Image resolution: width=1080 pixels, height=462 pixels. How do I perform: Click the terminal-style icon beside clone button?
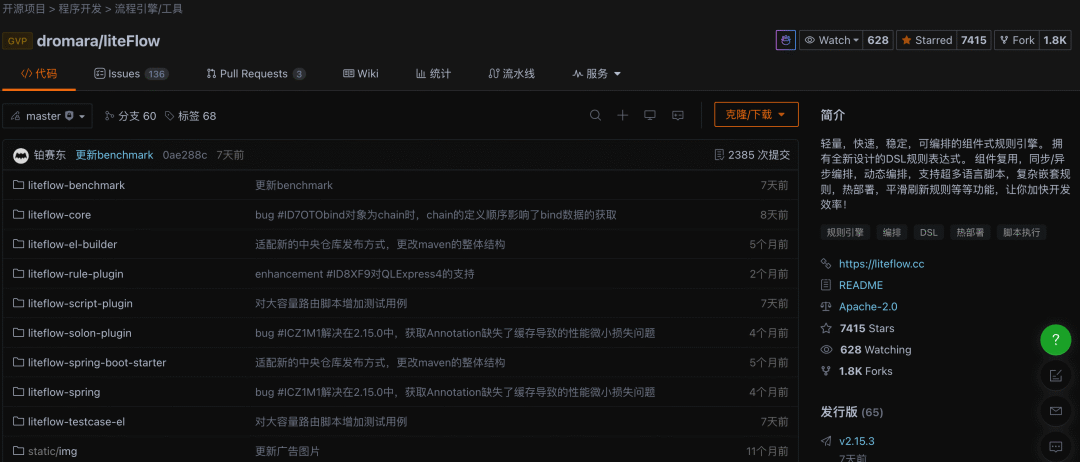[678, 116]
